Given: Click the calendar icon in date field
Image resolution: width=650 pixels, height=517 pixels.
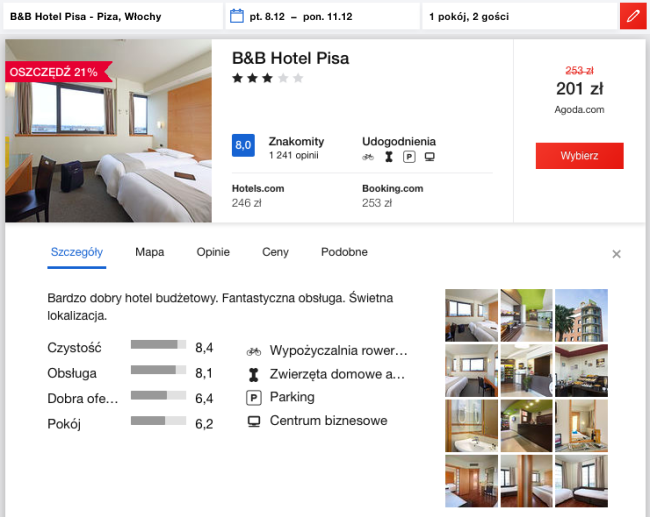Looking at the screenshot, I should (237, 16).
